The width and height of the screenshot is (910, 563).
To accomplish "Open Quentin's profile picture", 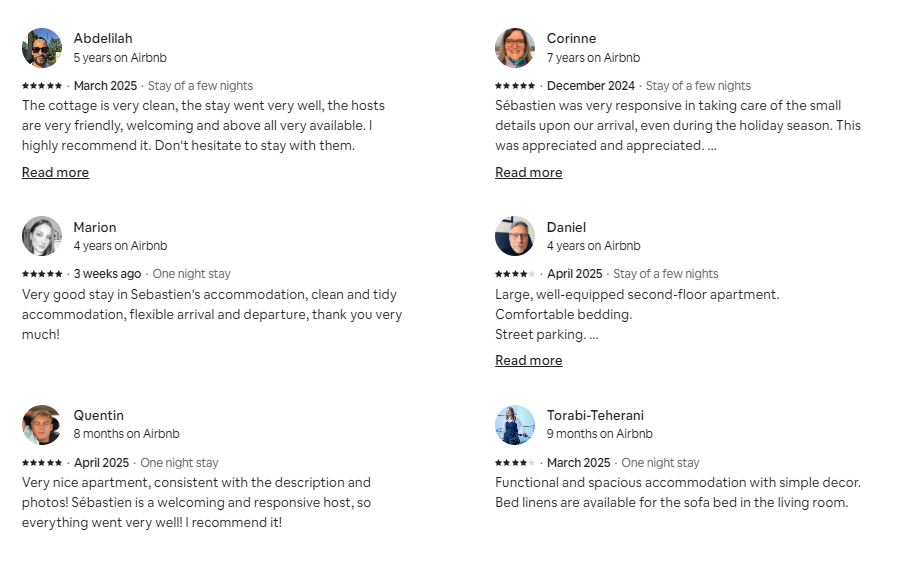I will point(42,425).
